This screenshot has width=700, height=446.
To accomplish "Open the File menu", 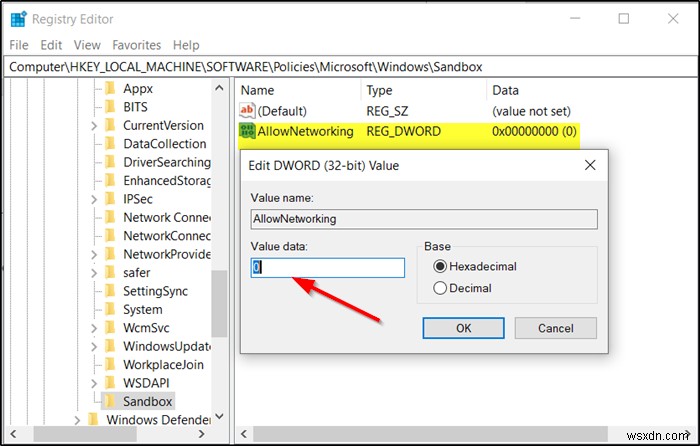I will (x=19, y=45).
